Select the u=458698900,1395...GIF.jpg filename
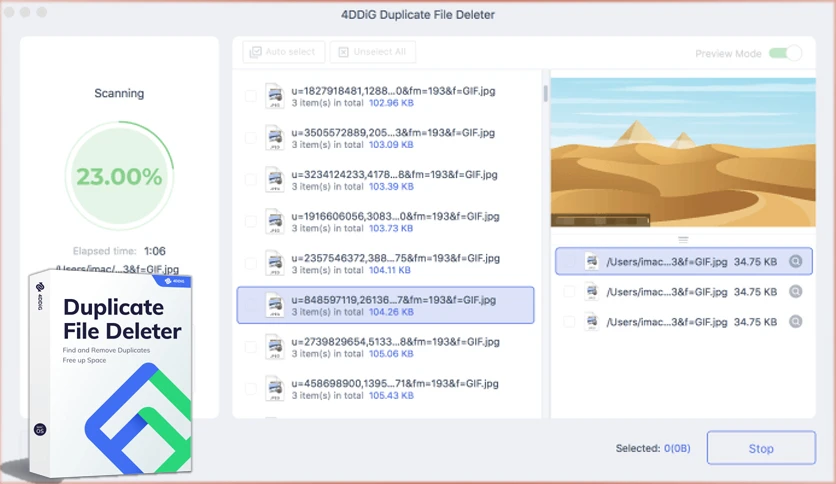The height and width of the screenshot is (484, 836). (395, 384)
